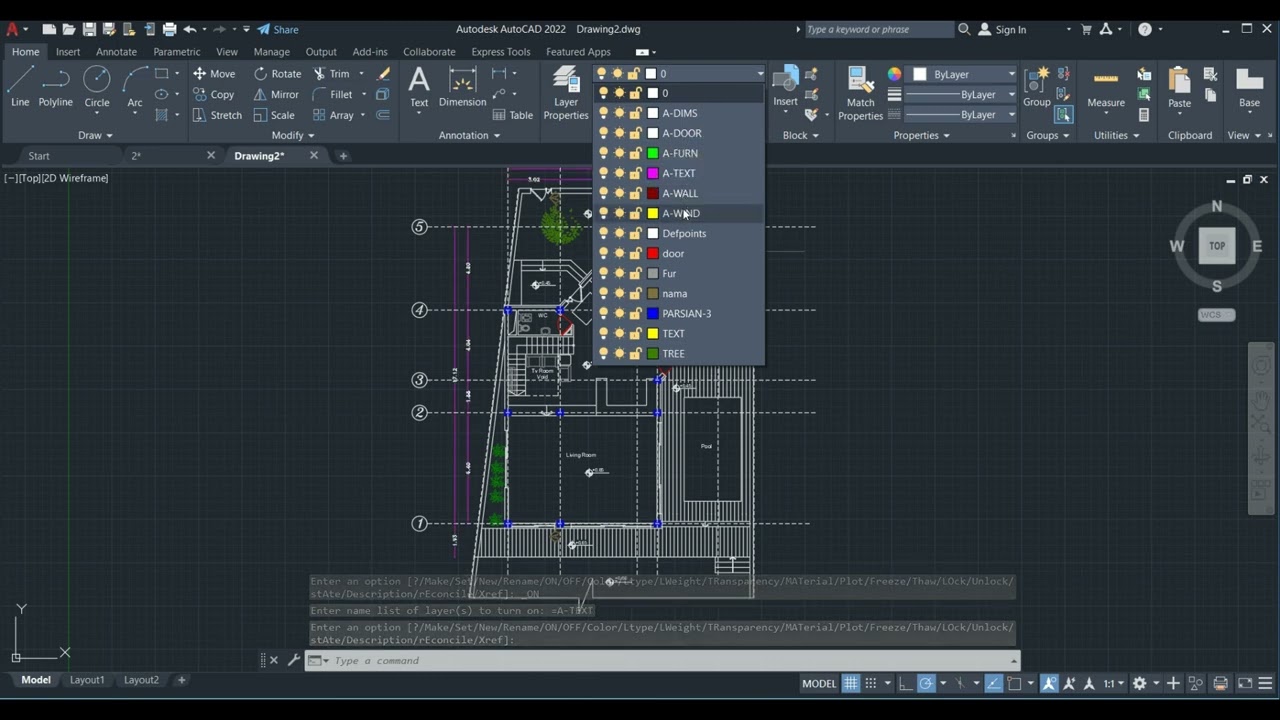The image size is (1280, 720).
Task: Click the Array tool
Action: coord(333,115)
